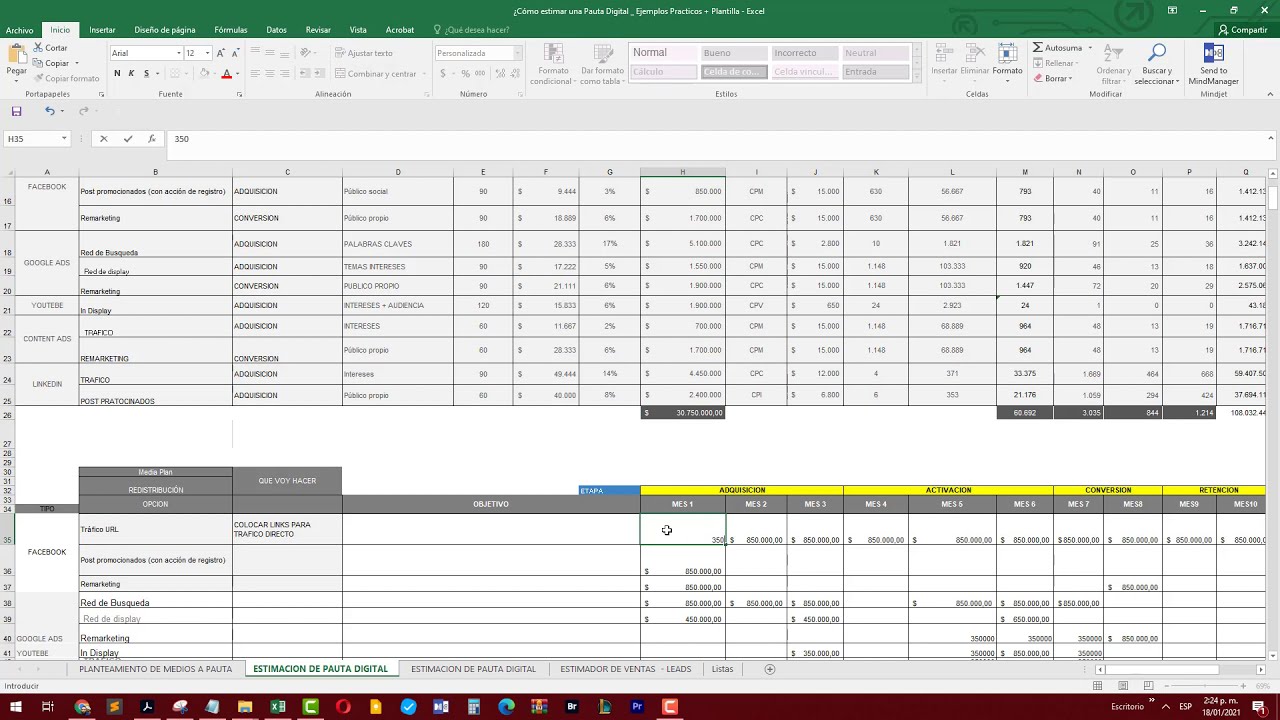Click the Autosuma sigma button
This screenshot has height=720, width=1280.
1057,48
